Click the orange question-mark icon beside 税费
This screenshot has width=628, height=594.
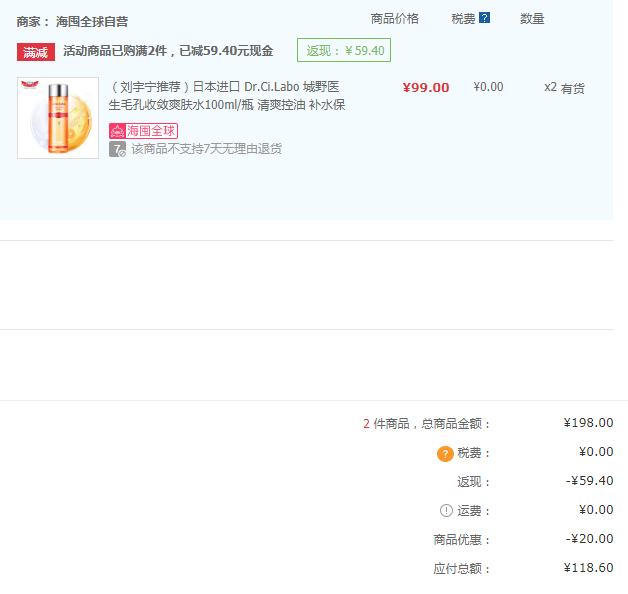pyautogui.click(x=445, y=454)
